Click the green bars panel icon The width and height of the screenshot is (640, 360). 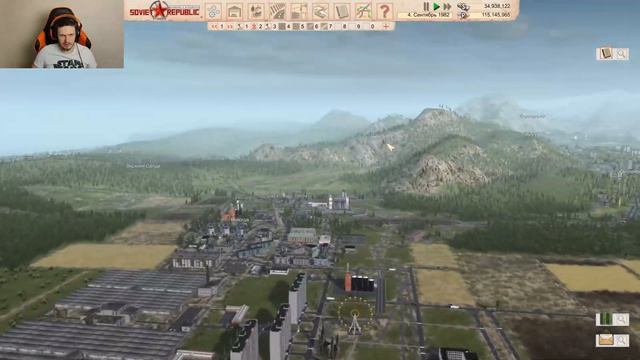(605, 319)
